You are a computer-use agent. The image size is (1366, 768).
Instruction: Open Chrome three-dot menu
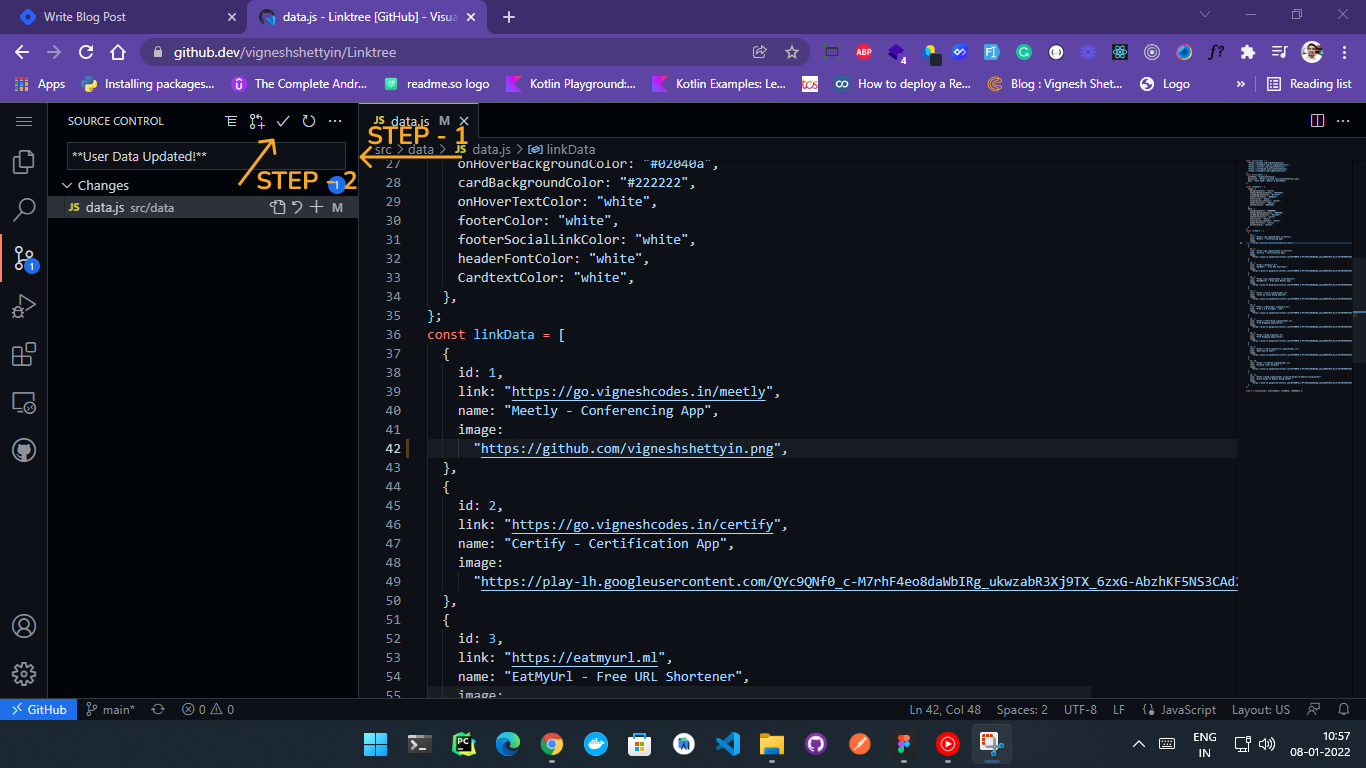coord(1345,52)
